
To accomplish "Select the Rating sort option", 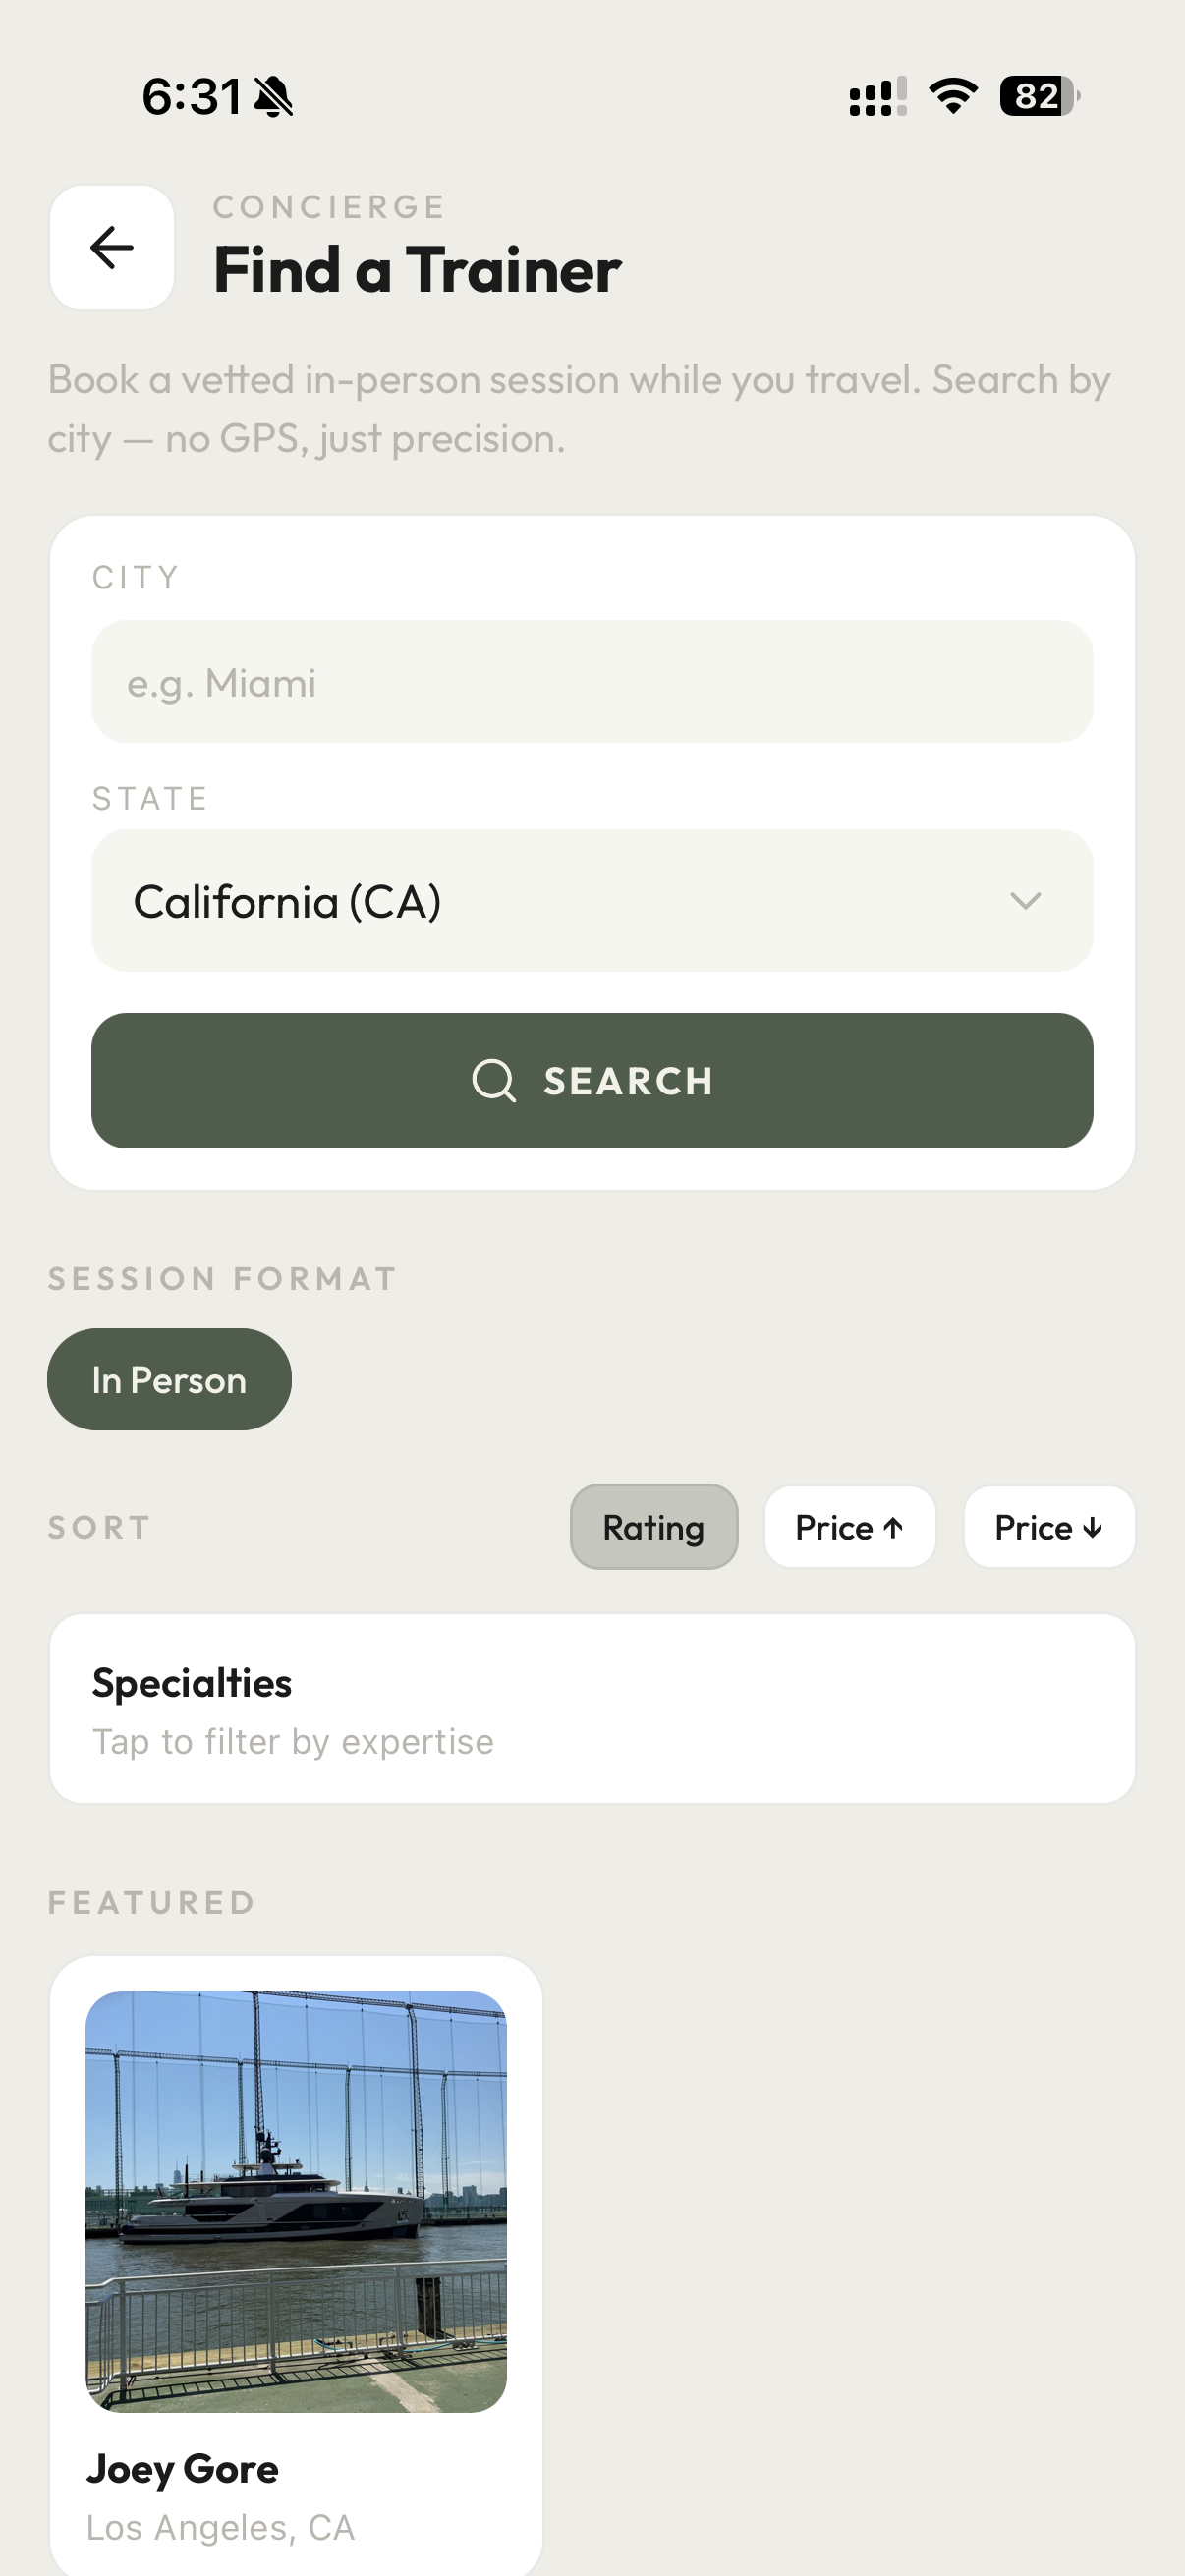I will tap(654, 1527).
